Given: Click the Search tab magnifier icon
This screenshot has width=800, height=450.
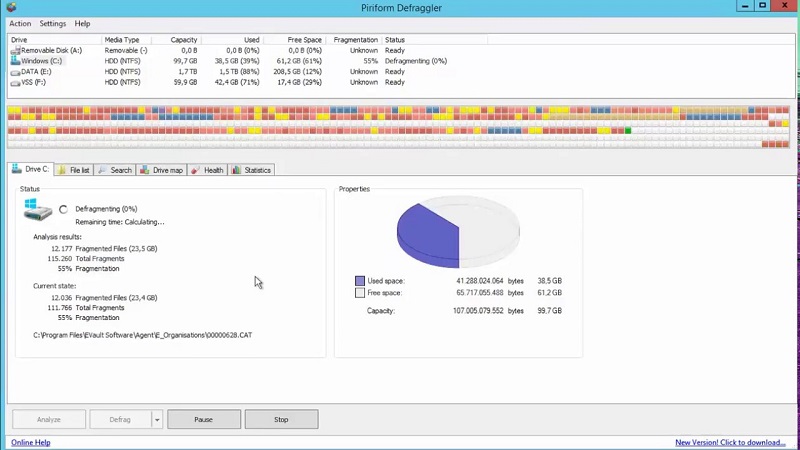Looking at the screenshot, I should [103, 170].
